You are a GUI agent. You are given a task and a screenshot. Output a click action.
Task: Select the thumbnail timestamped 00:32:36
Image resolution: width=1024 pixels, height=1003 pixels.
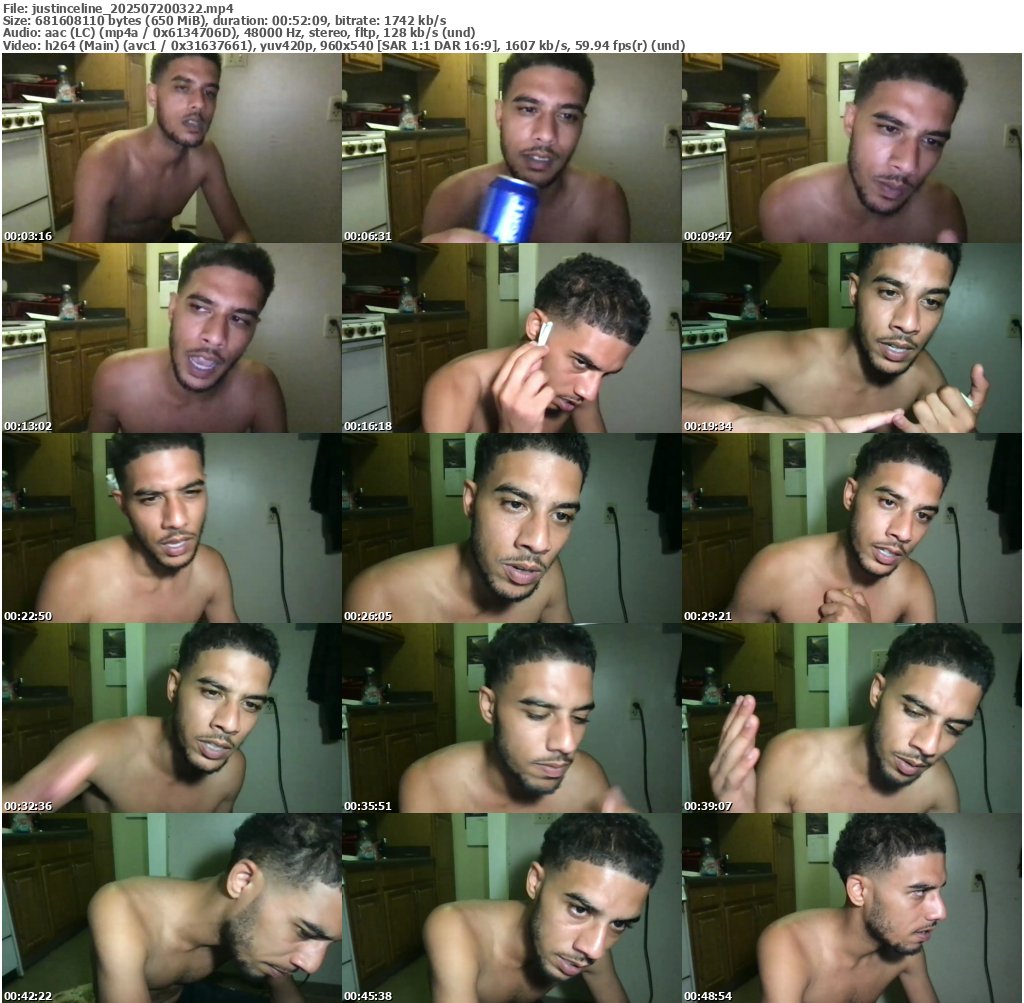[x=171, y=718]
